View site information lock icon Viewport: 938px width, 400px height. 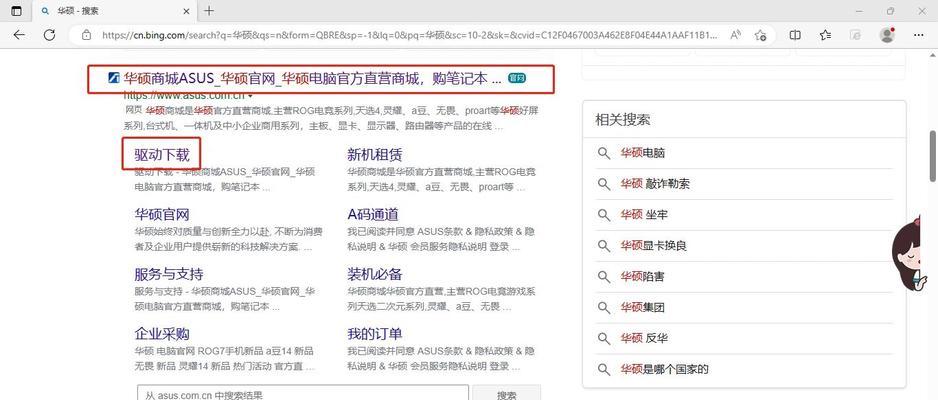click(x=87, y=35)
